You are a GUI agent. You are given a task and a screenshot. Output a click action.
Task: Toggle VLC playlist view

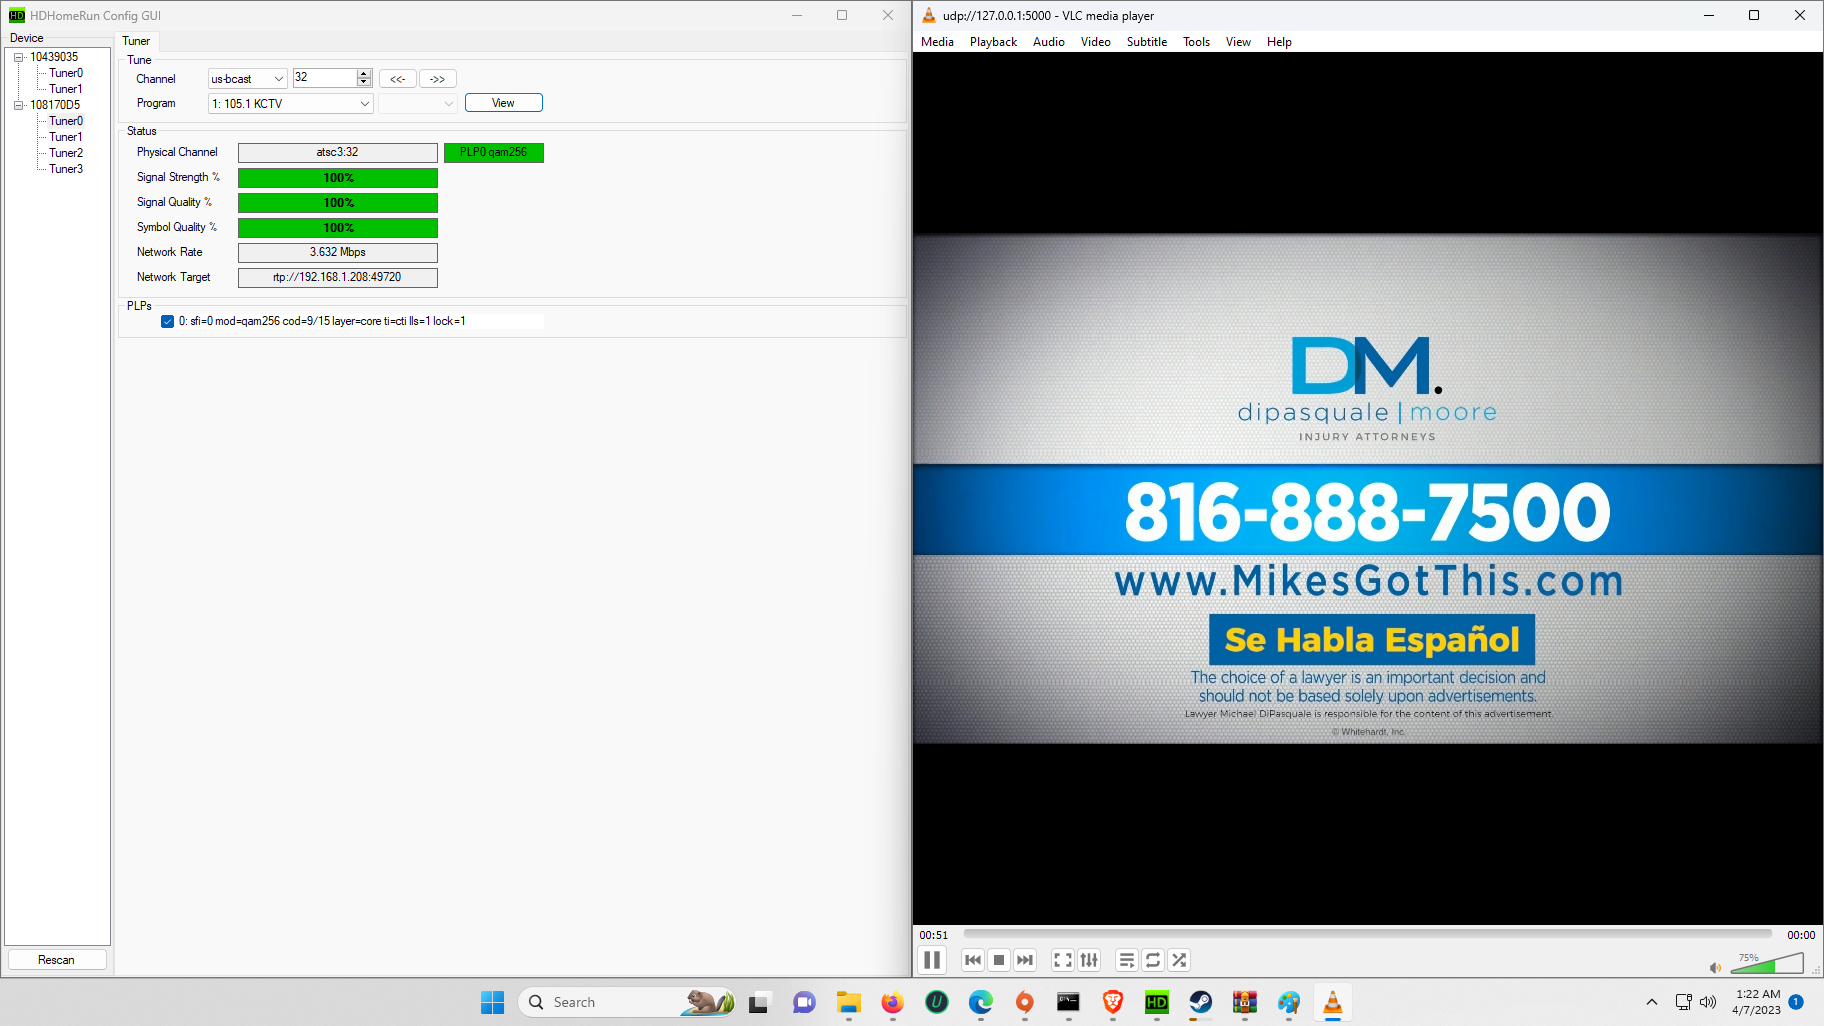(x=1127, y=960)
